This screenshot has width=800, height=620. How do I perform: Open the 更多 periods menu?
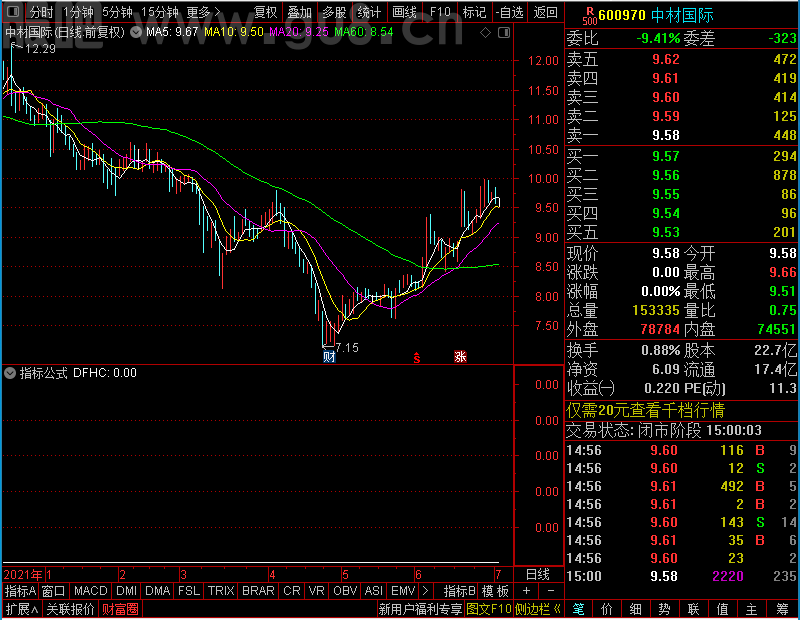click(x=203, y=12)
